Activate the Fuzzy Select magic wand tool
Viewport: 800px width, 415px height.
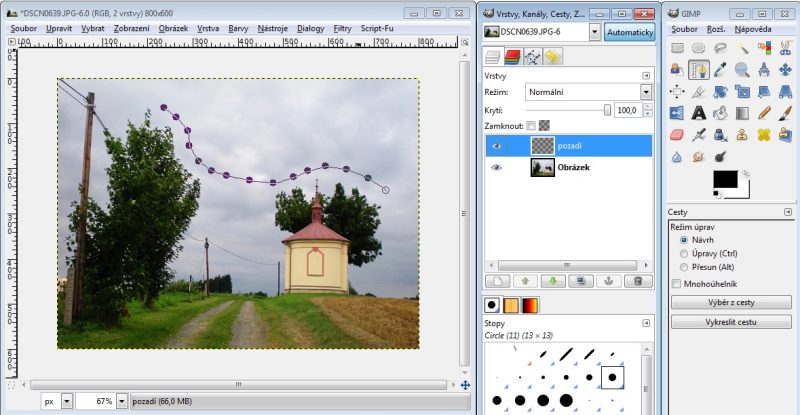pos(742,47)
